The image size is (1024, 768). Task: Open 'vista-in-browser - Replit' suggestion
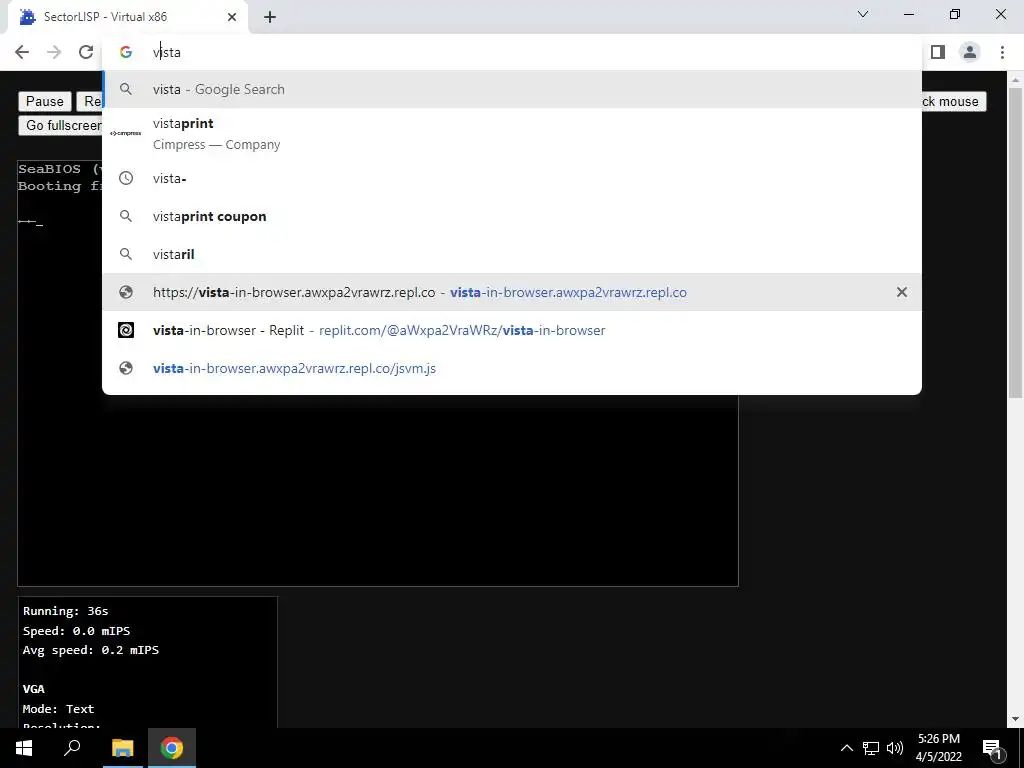click(512, 330)
